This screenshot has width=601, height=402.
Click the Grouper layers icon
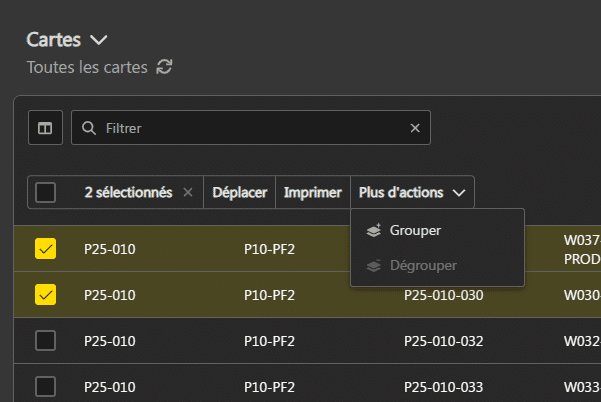(x=373, y=230)
